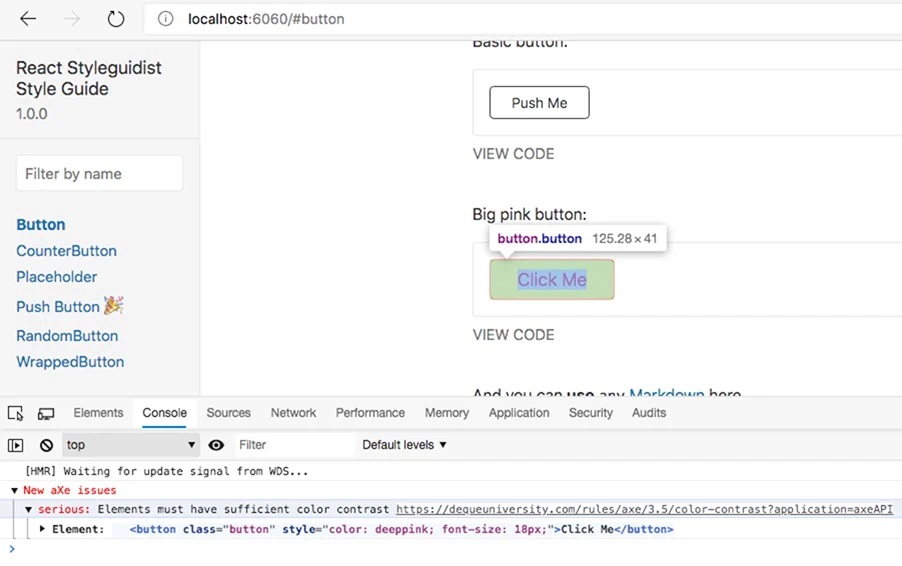Open the Memory tab
Viewport: 902px width, 566px height.
[x=447, y=412]
